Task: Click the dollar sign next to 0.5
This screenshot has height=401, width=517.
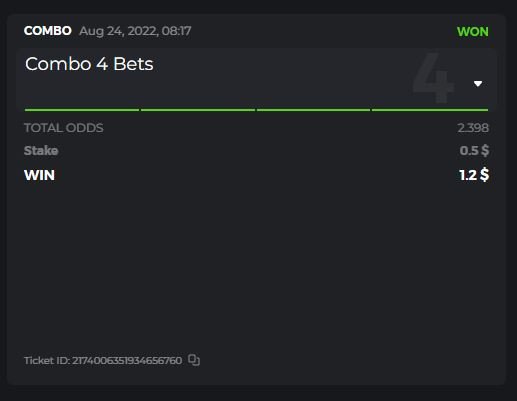Action: 485,151
